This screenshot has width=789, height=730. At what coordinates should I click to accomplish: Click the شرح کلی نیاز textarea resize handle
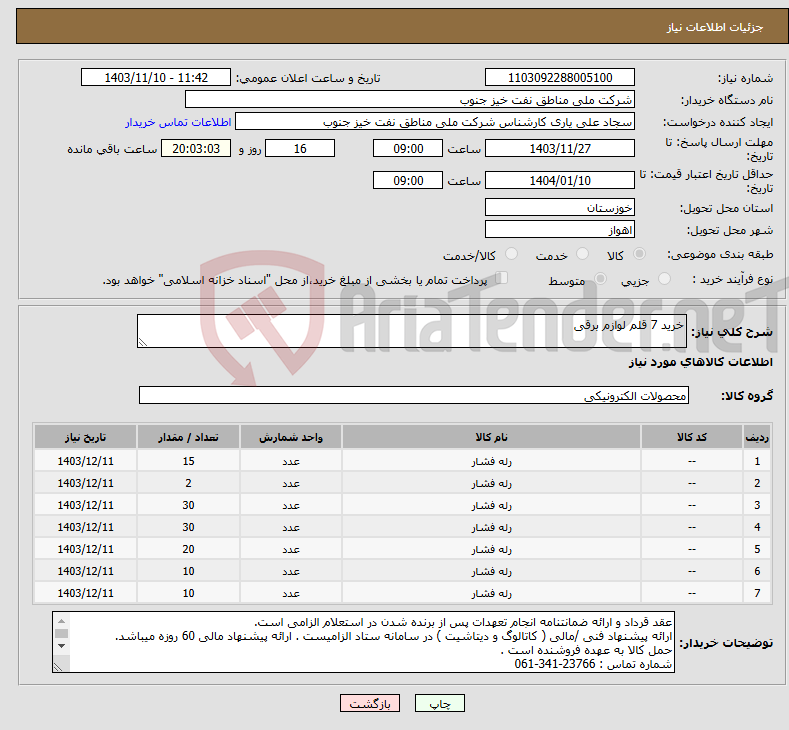tap(143, 342)
